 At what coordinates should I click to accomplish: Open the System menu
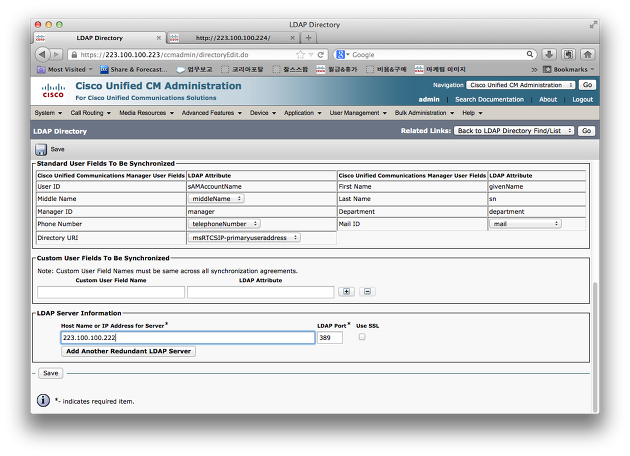click(48, 113)
